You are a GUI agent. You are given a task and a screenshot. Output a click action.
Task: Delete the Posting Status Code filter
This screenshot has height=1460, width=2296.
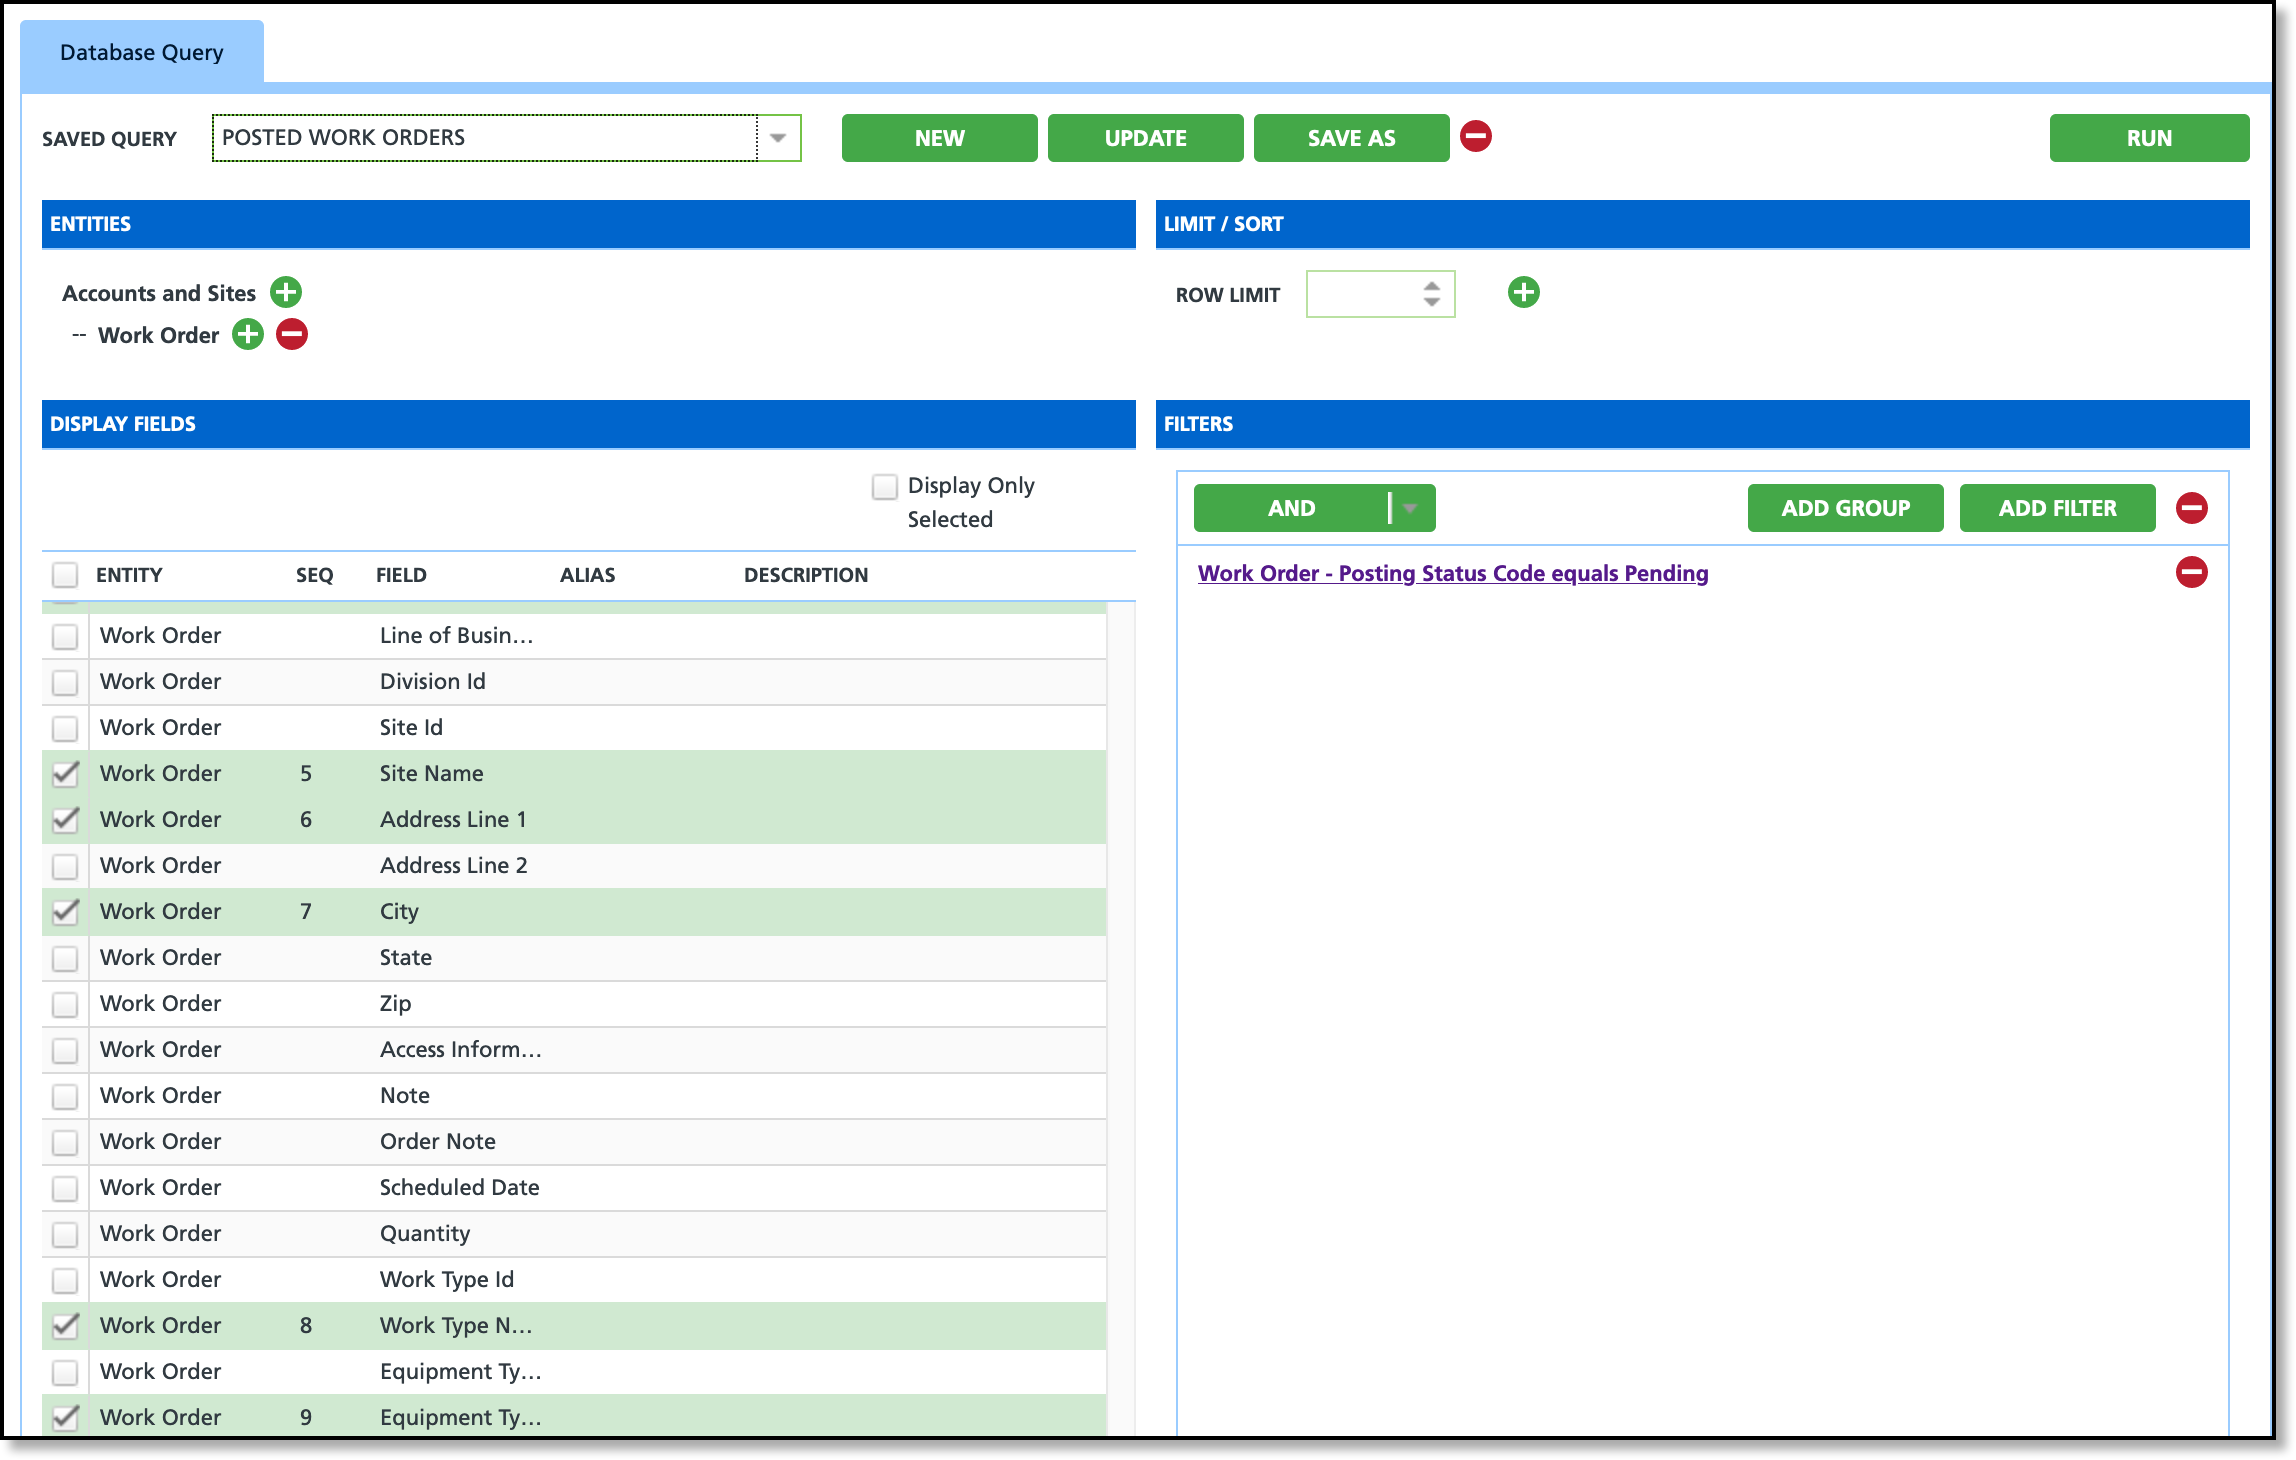[x=2191, y=573]
